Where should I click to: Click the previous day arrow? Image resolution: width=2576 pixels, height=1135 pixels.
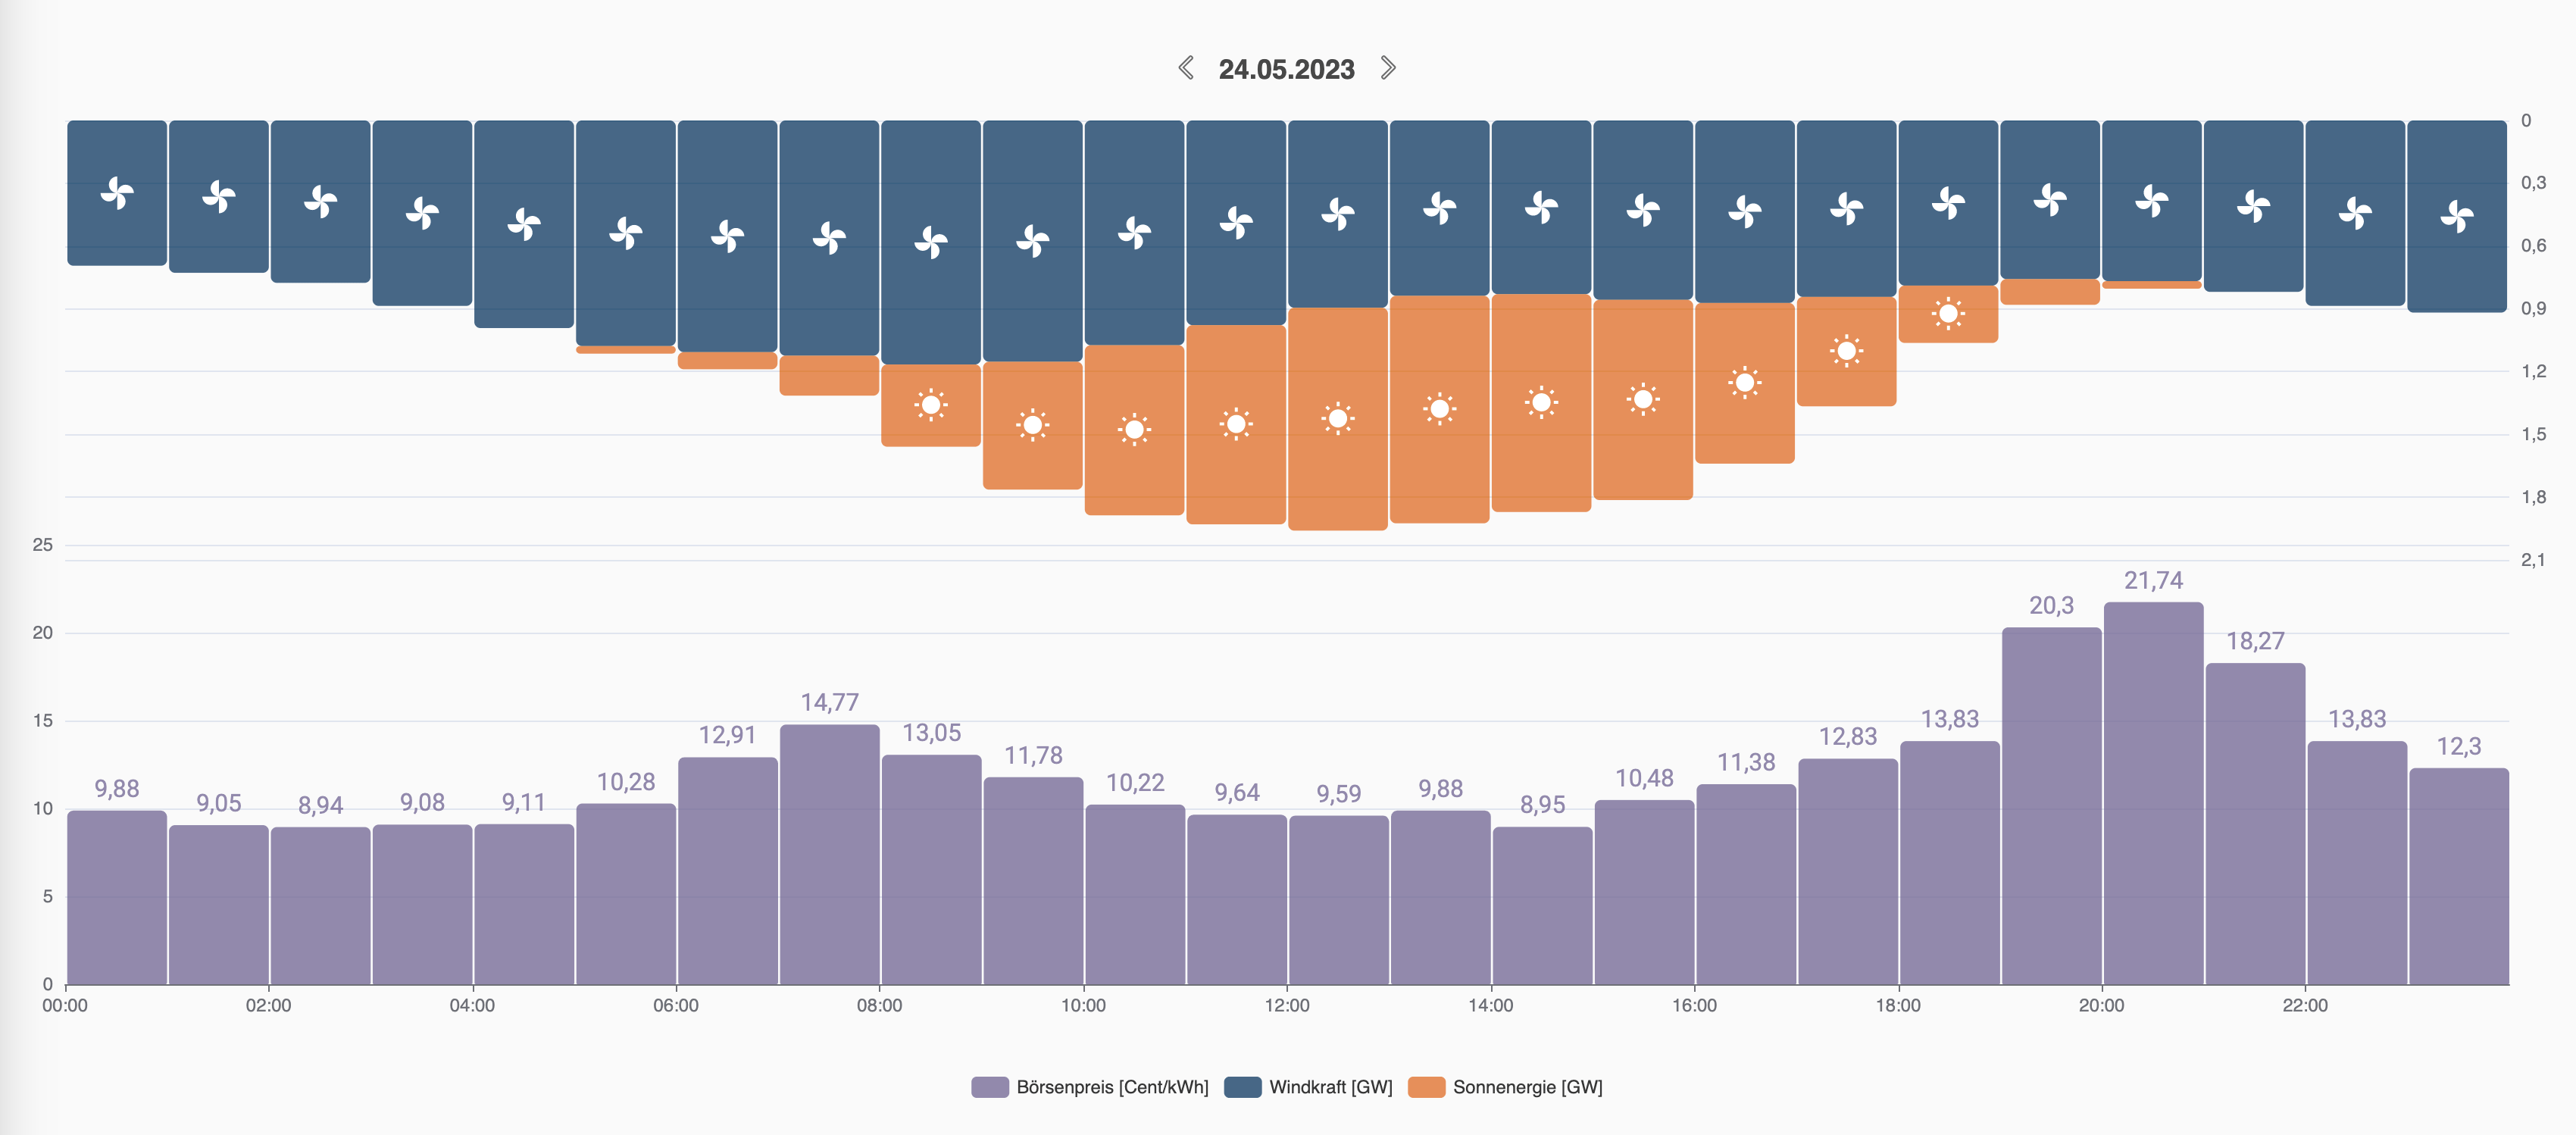click(x=1186, y=68)
